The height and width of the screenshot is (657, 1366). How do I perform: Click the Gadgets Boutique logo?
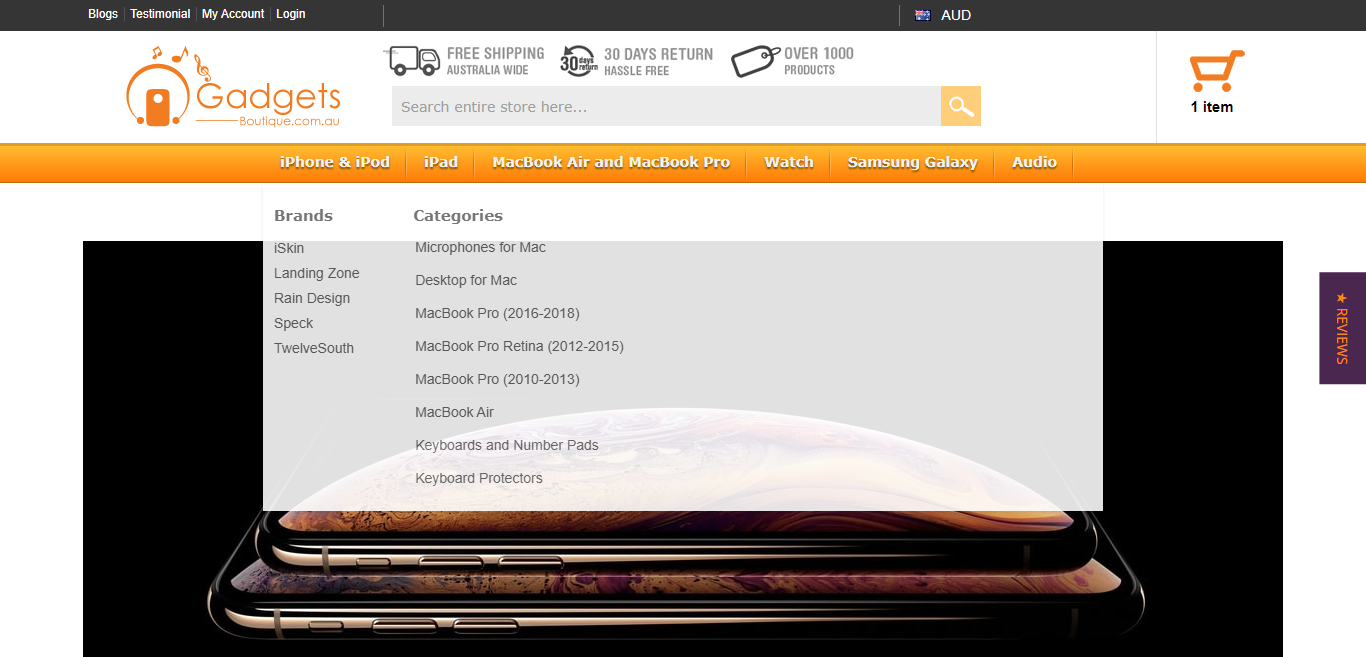coord(234,88)
